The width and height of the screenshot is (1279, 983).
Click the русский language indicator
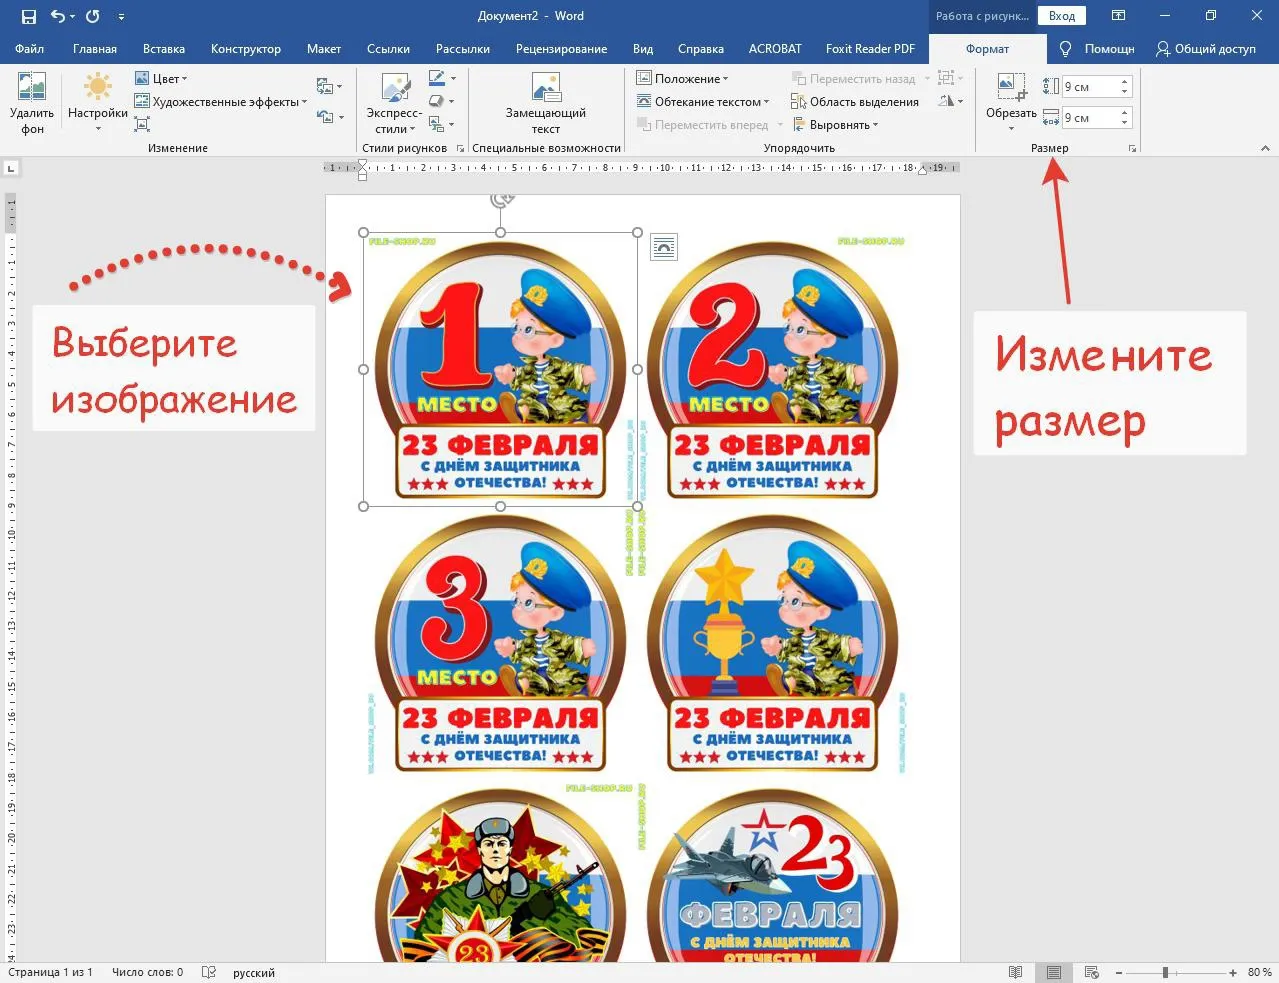click(254, 972)
